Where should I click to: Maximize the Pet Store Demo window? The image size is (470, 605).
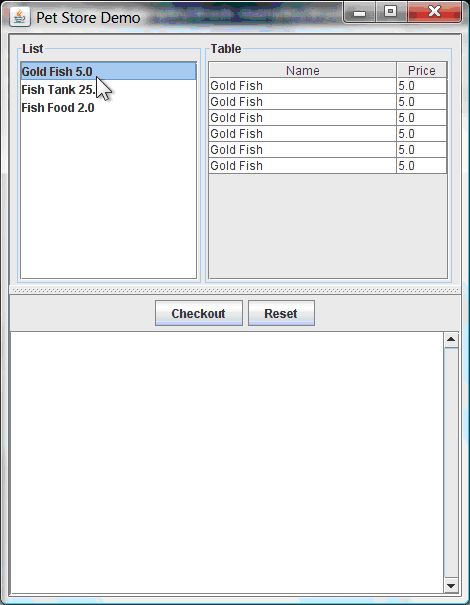click(x=391, y=12)
